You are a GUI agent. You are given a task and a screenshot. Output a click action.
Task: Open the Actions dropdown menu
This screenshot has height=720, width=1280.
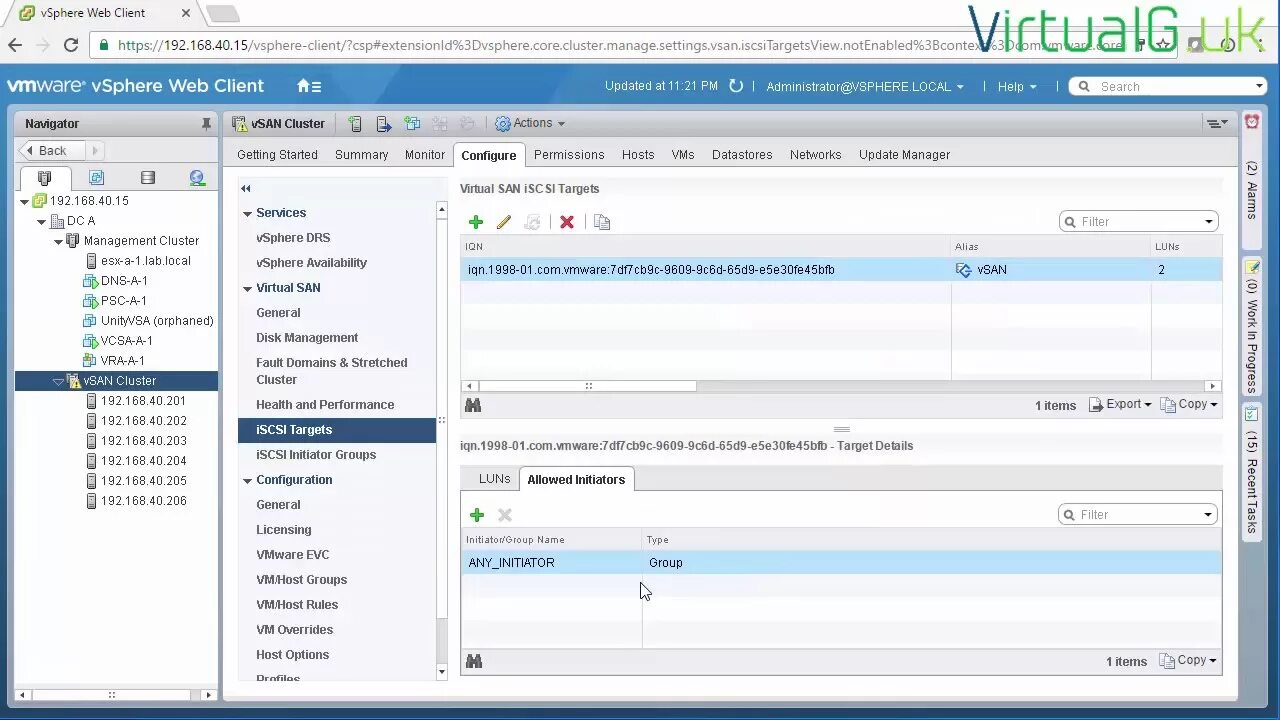pyautogui.click(x=530, y=123)
